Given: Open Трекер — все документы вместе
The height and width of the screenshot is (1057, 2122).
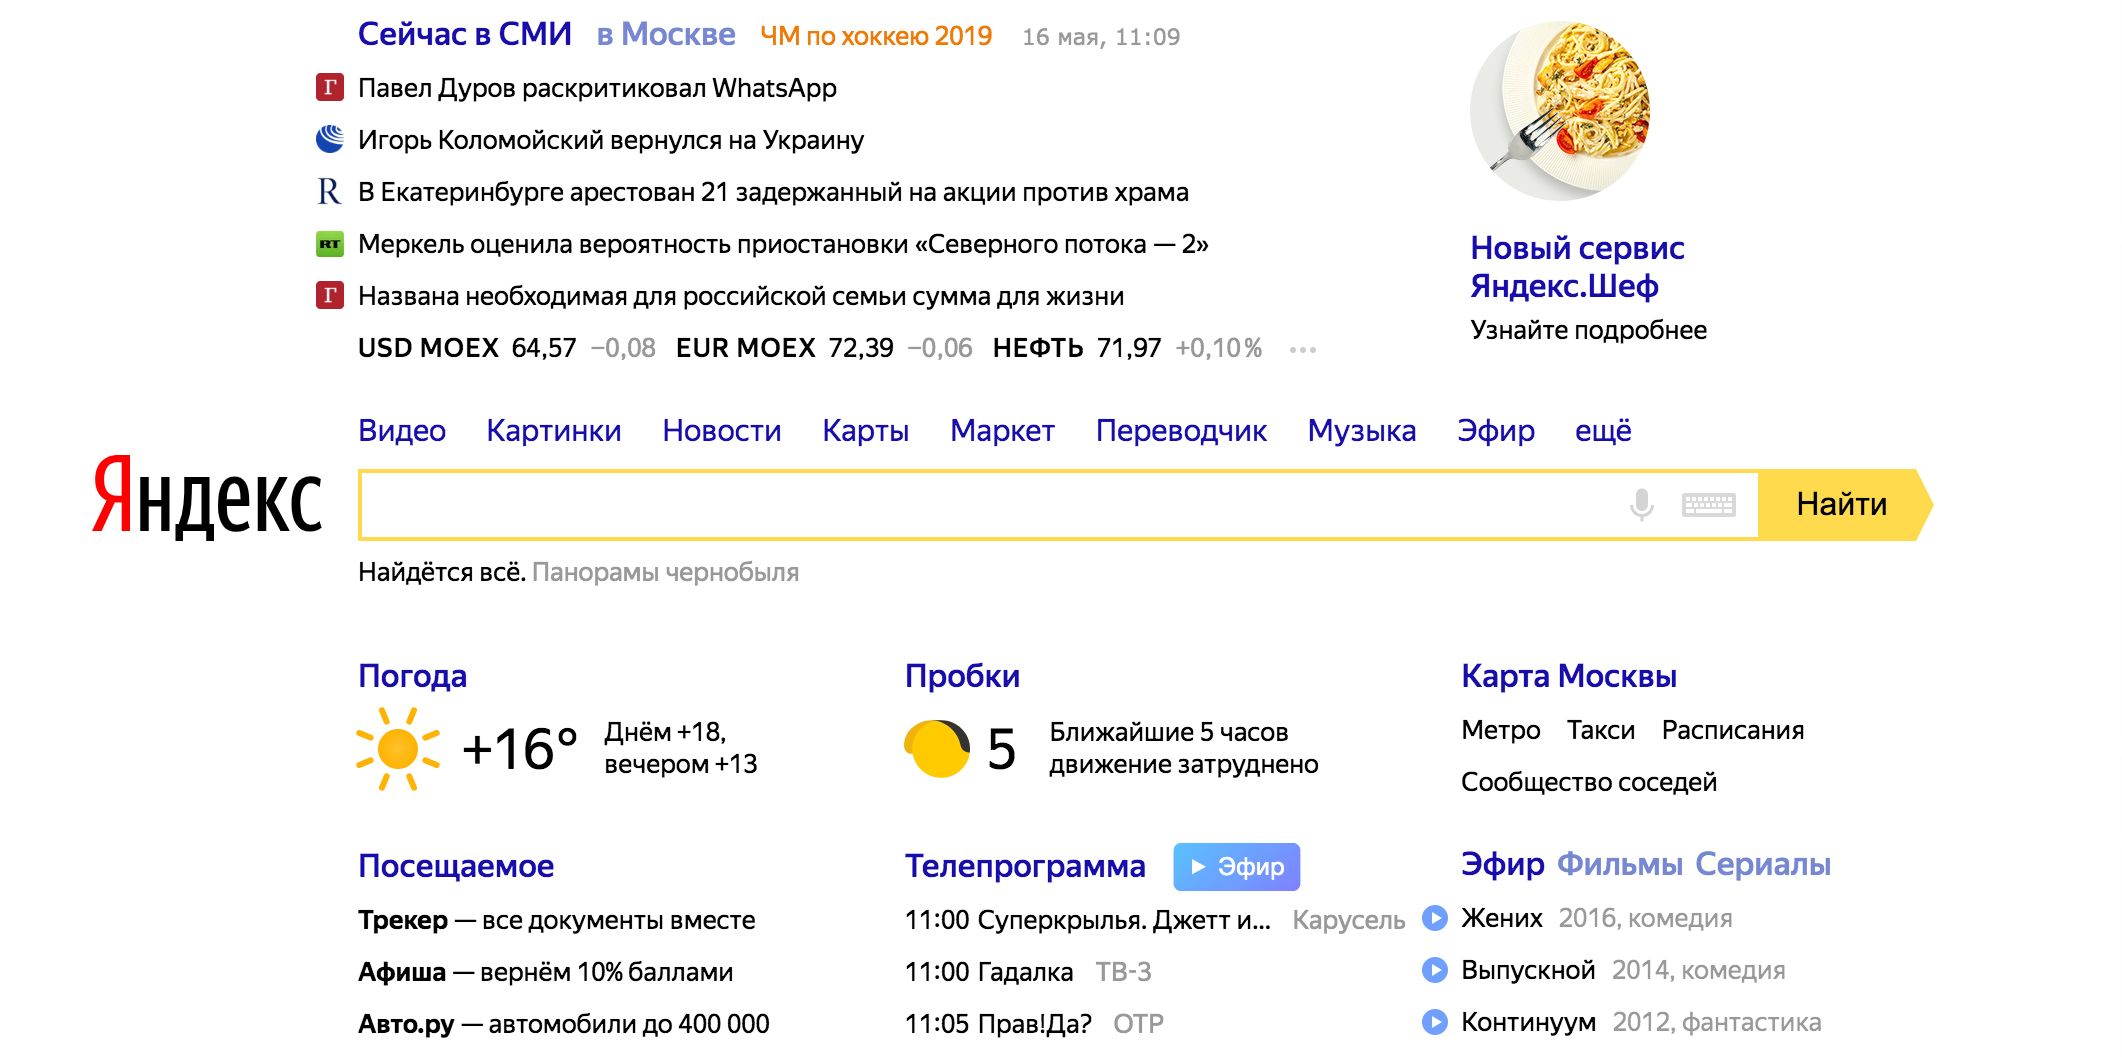Looking at the screenshot, I should click(557, 920).
